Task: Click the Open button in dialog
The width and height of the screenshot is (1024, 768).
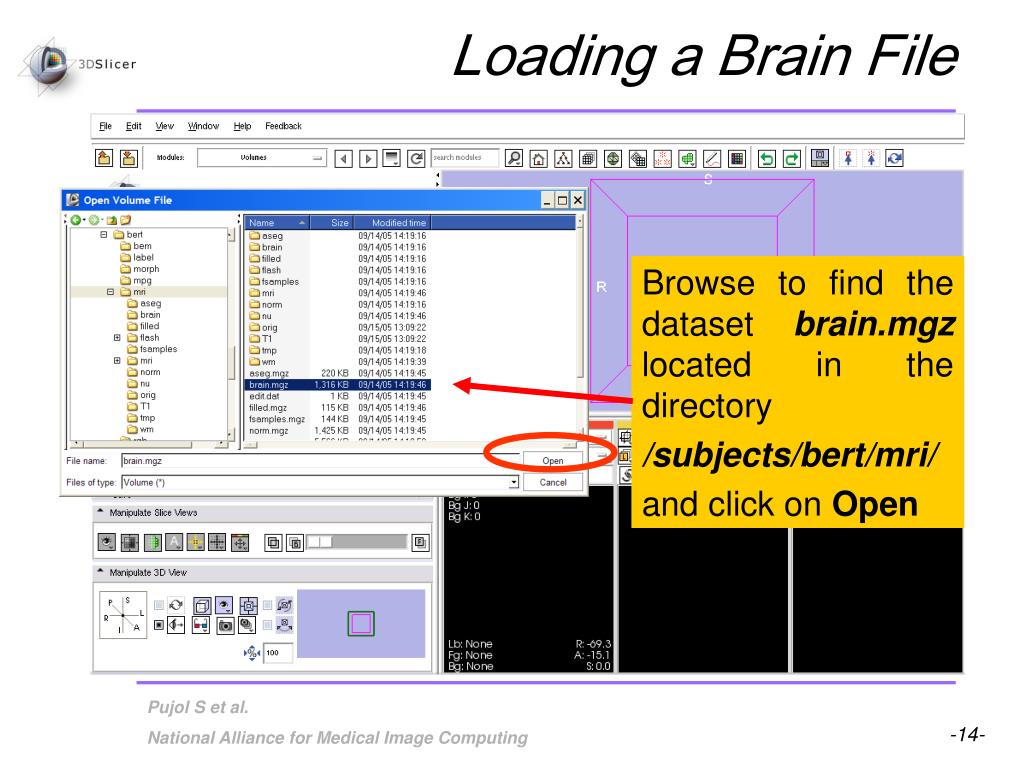Action: pos(552,461)
